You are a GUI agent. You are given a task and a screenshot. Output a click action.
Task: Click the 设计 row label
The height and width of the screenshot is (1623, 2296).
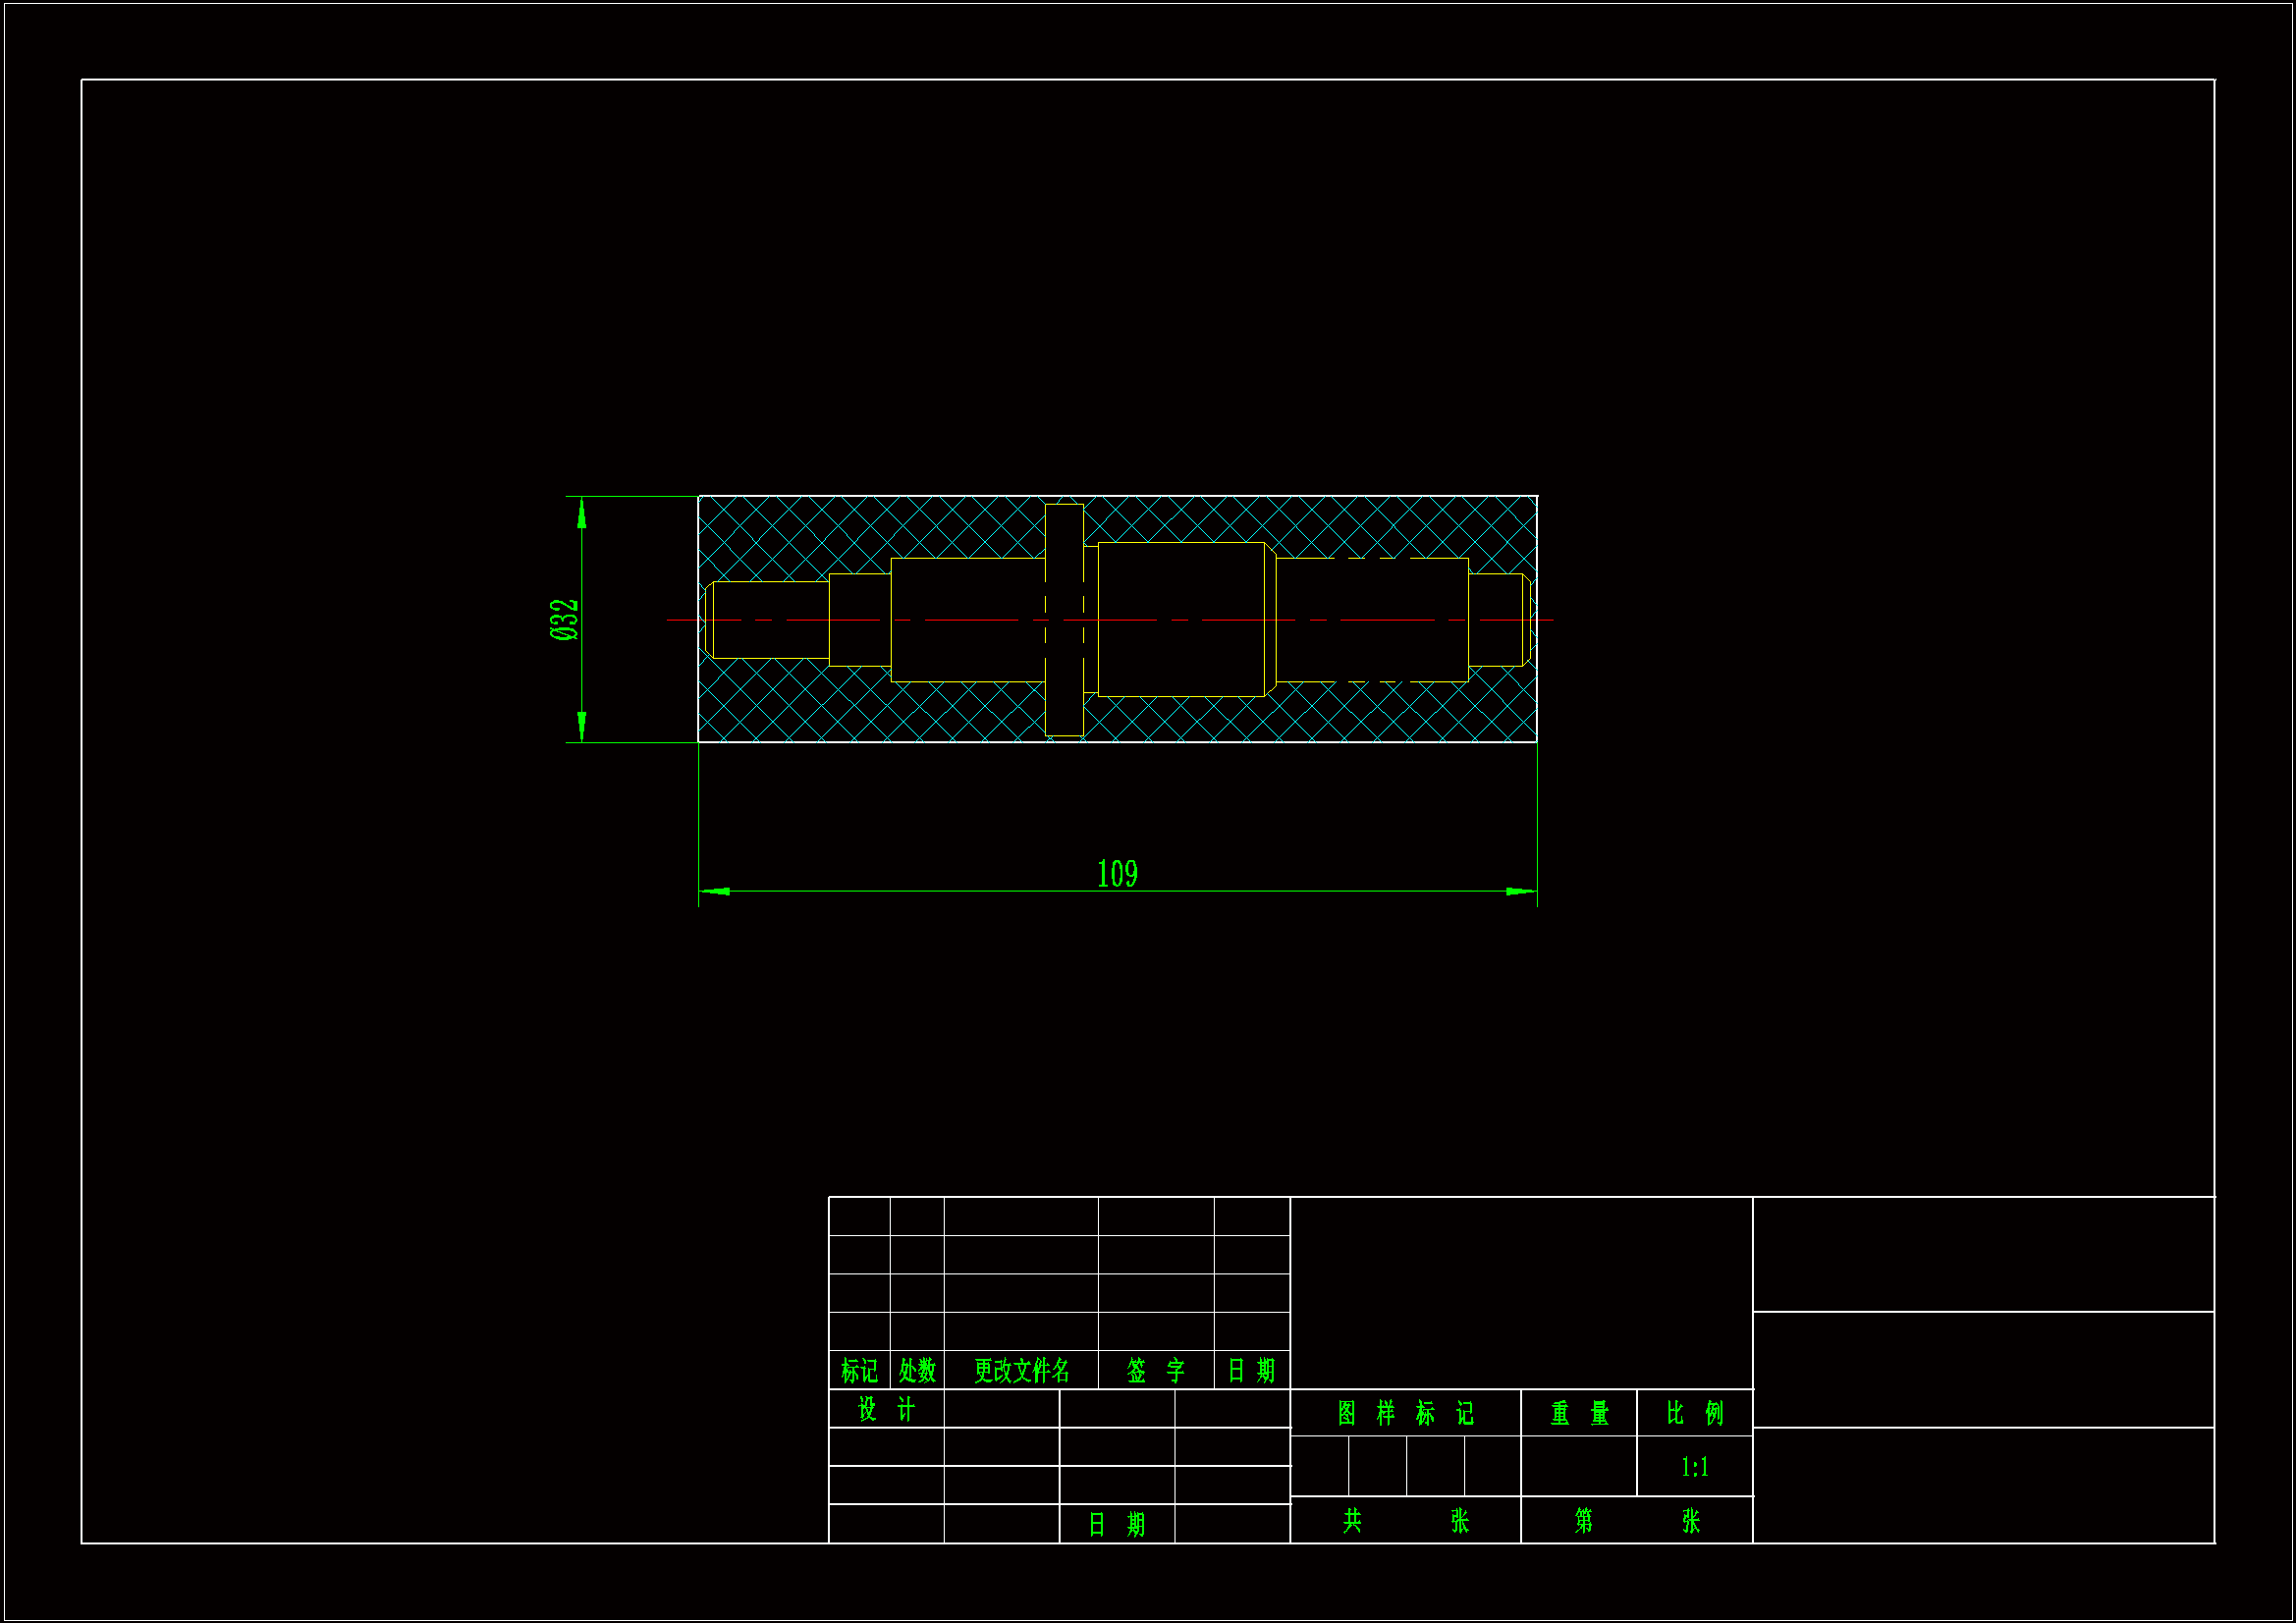886,1409
